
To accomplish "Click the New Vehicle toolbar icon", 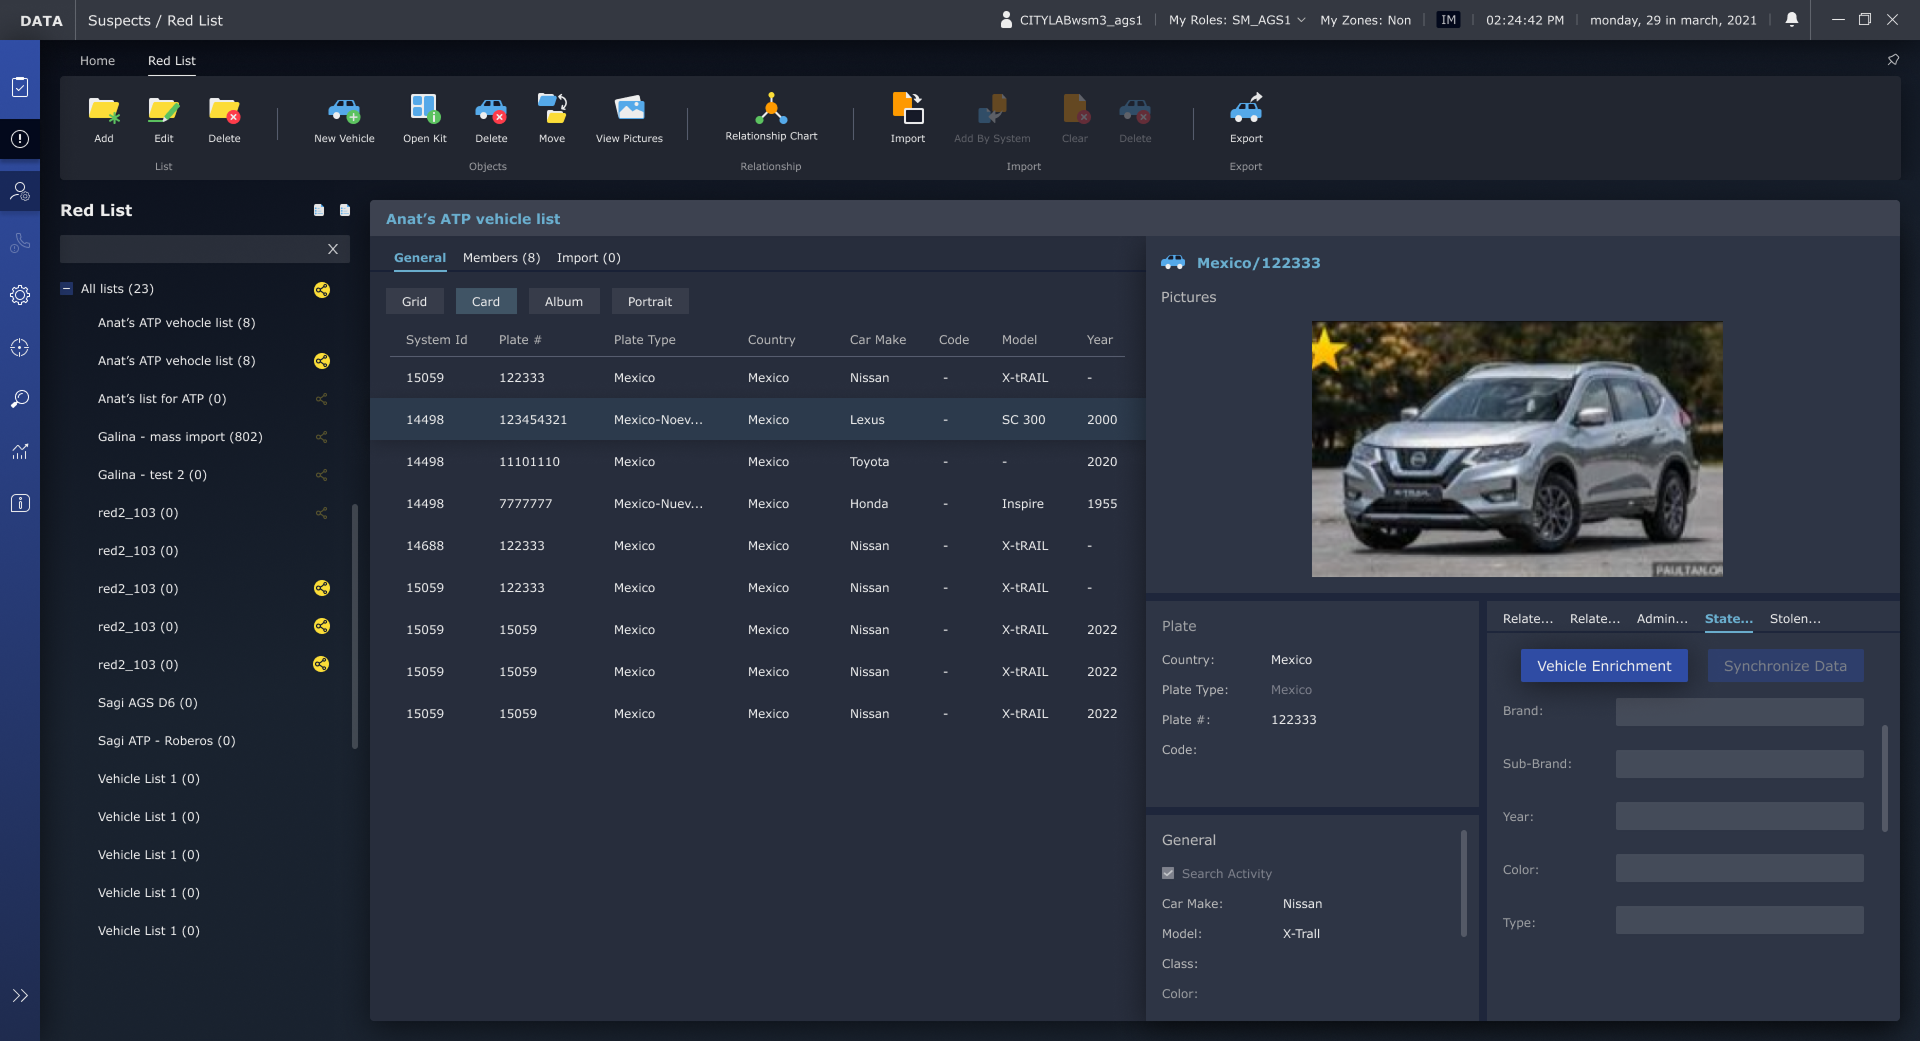I will pos(344,112).
